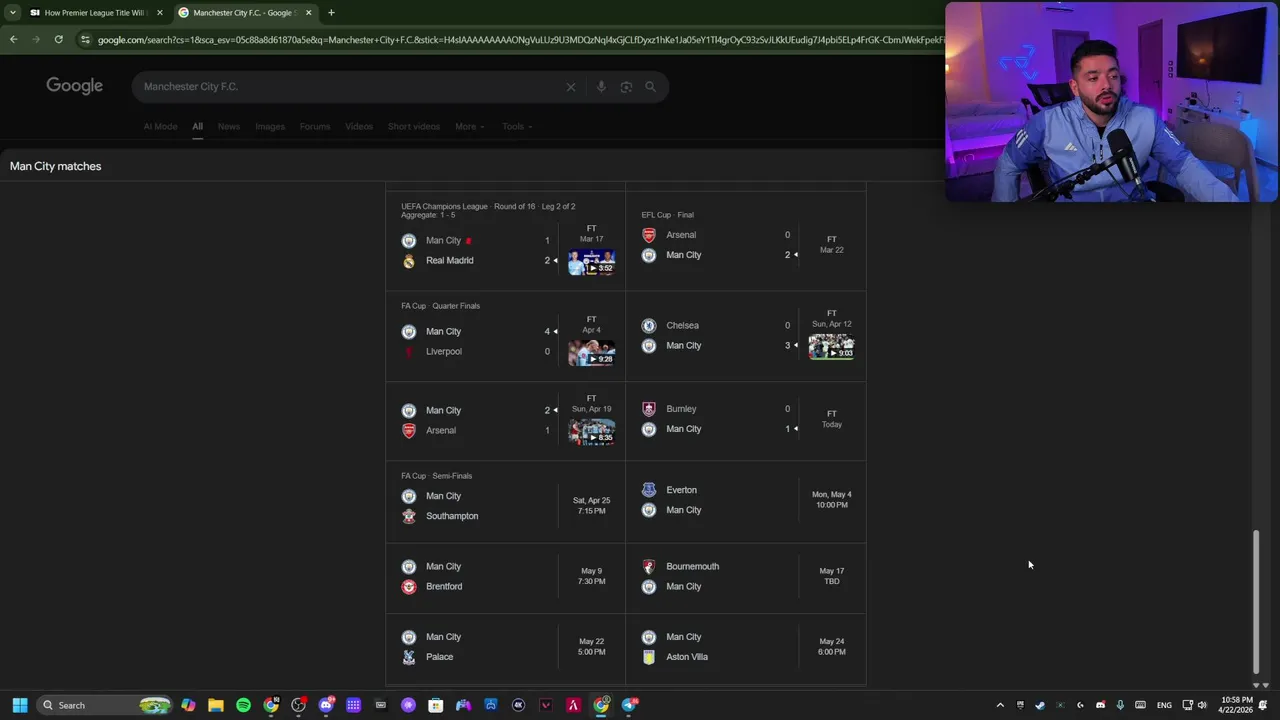The height and width of the screenshot is (720, 1280).
Task: Play the Man City vs Liverpool highlights video
Action: (591, 353)
